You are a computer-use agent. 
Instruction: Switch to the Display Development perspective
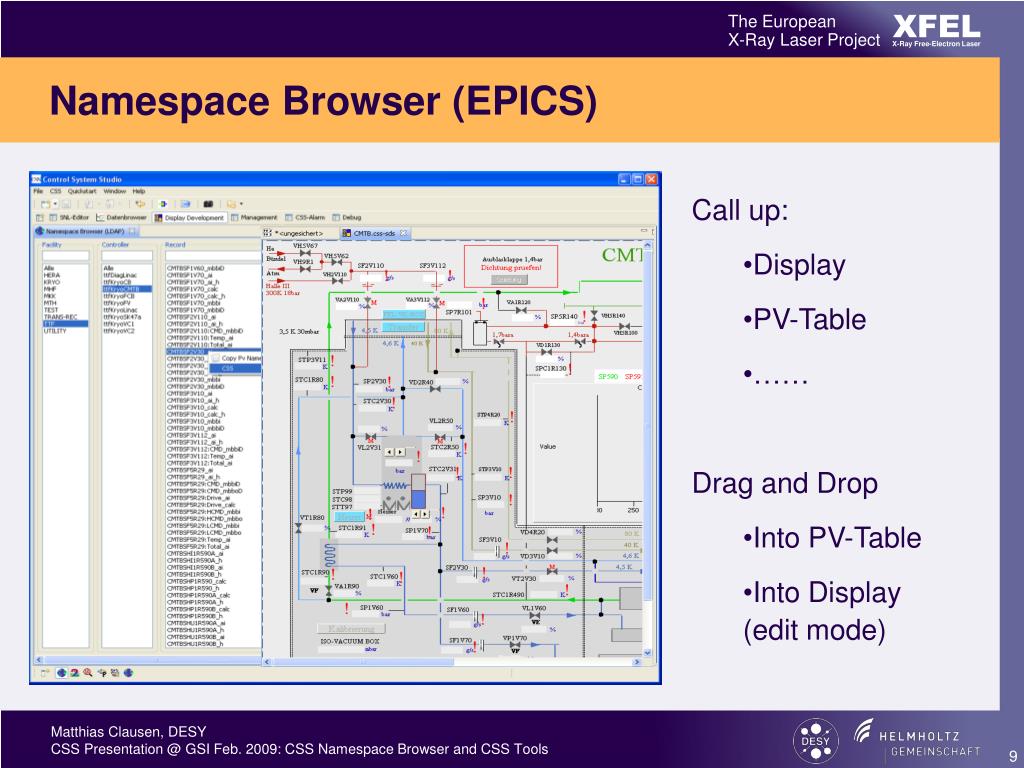point(190,217)
